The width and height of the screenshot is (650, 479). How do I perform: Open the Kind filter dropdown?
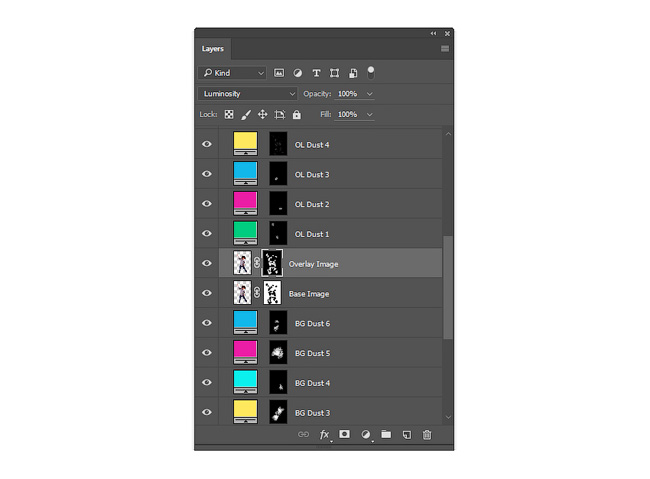coord(232,73)
